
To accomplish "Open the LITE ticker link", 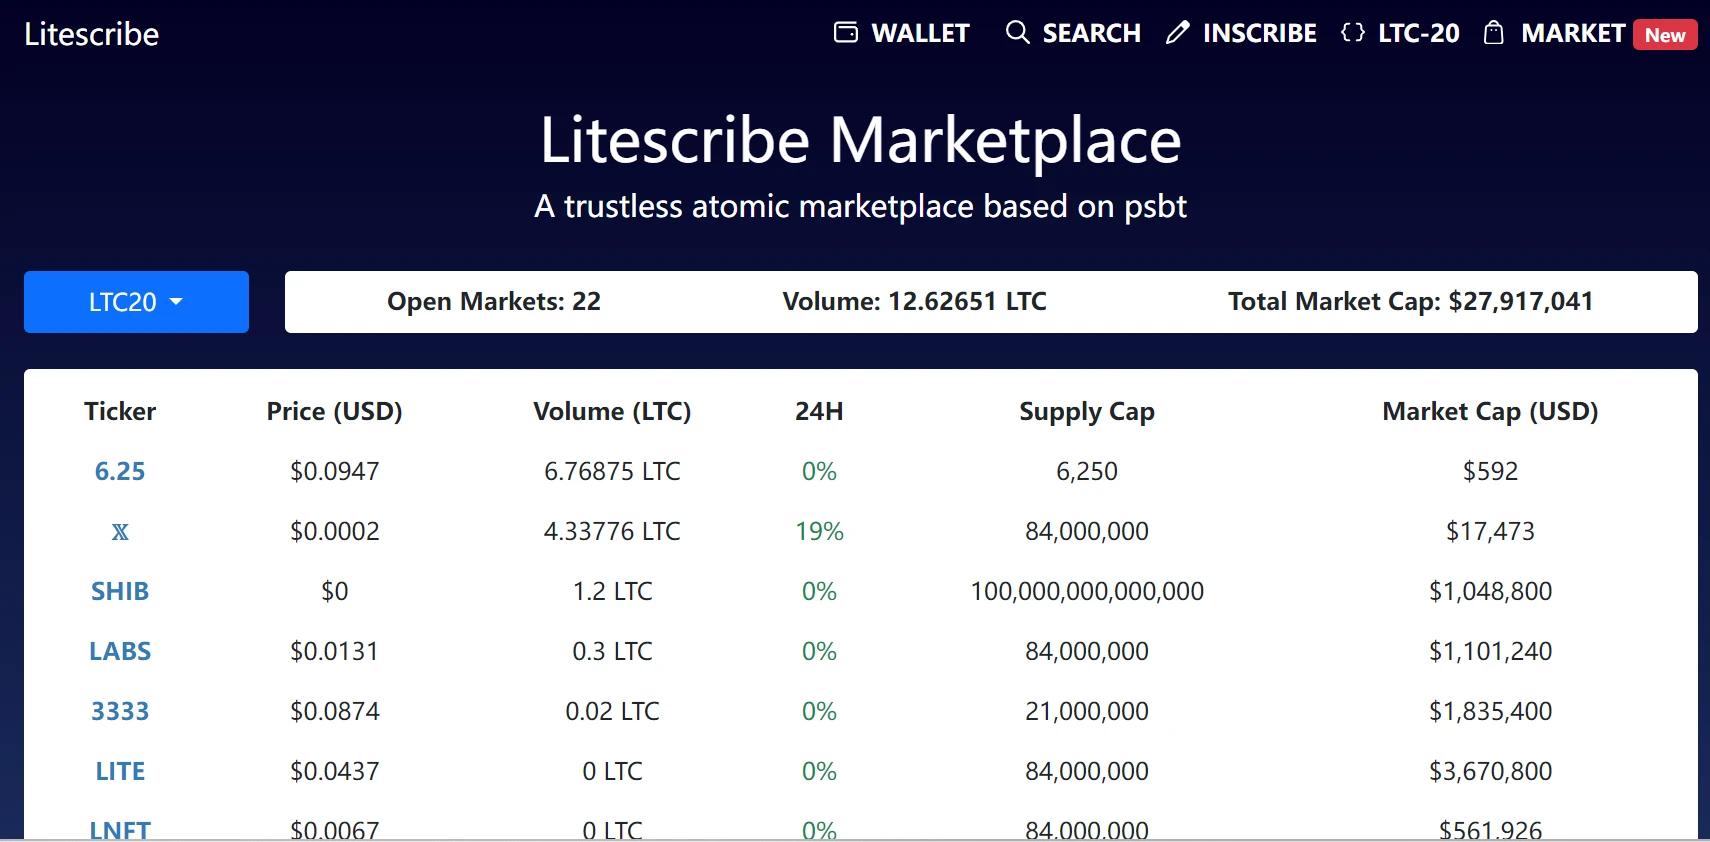I will (x=120, y=771).
